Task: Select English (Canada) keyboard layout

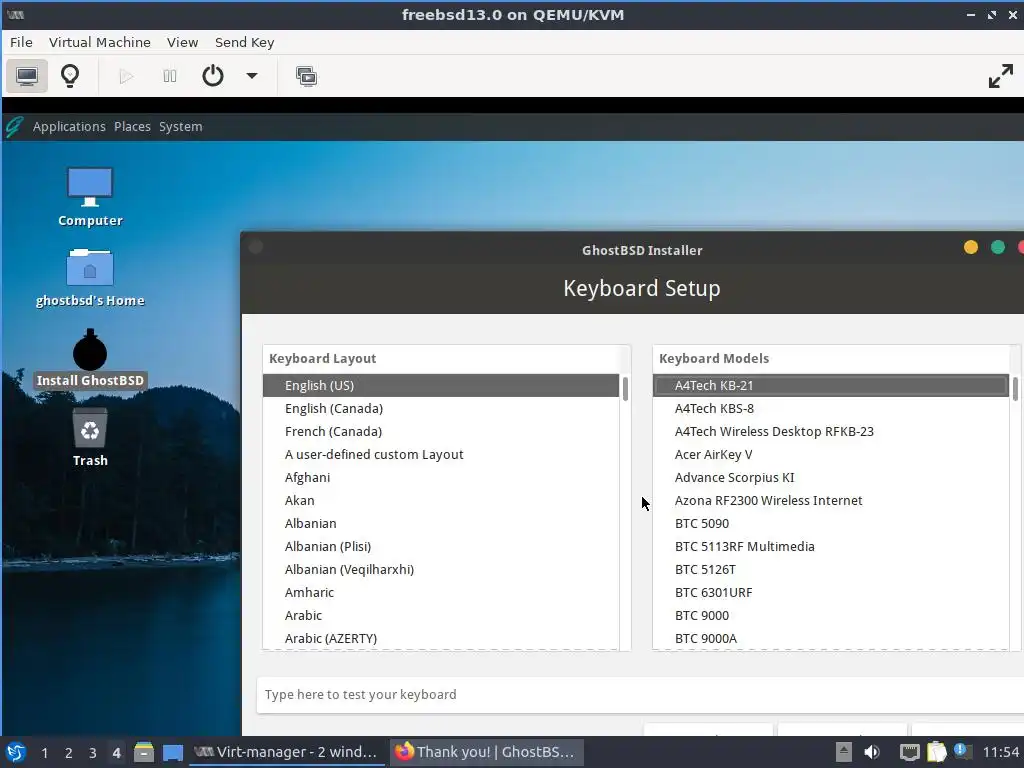Action: pyautogui.click(x=441, y=408)
